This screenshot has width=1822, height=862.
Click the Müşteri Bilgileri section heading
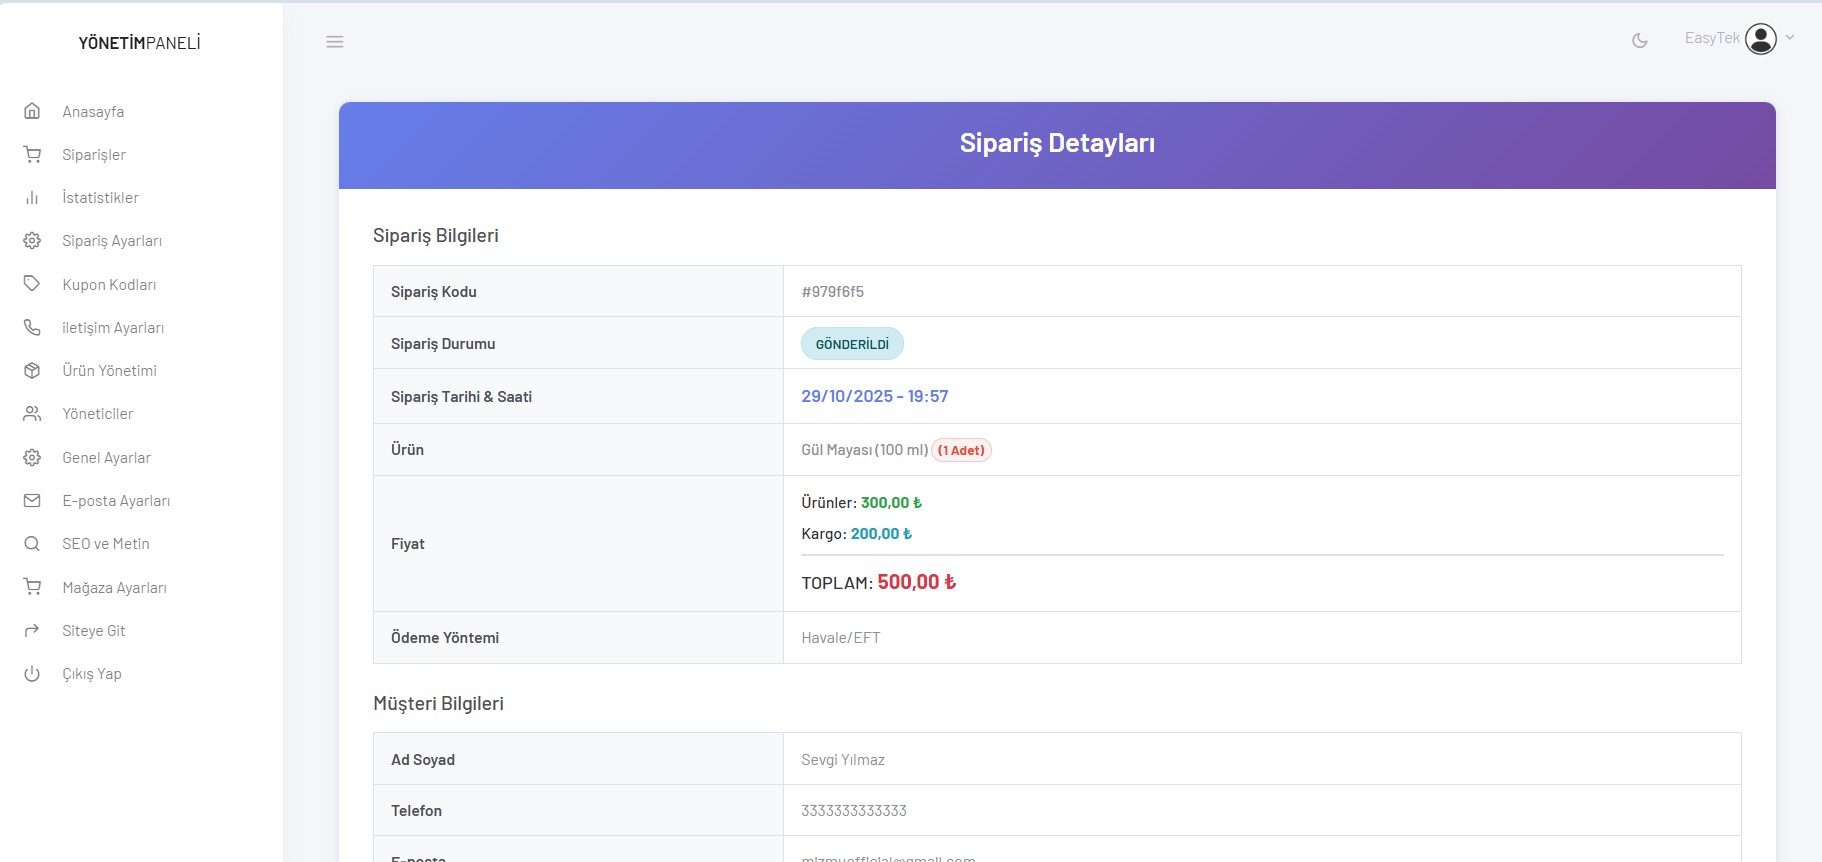click(438, 704)
